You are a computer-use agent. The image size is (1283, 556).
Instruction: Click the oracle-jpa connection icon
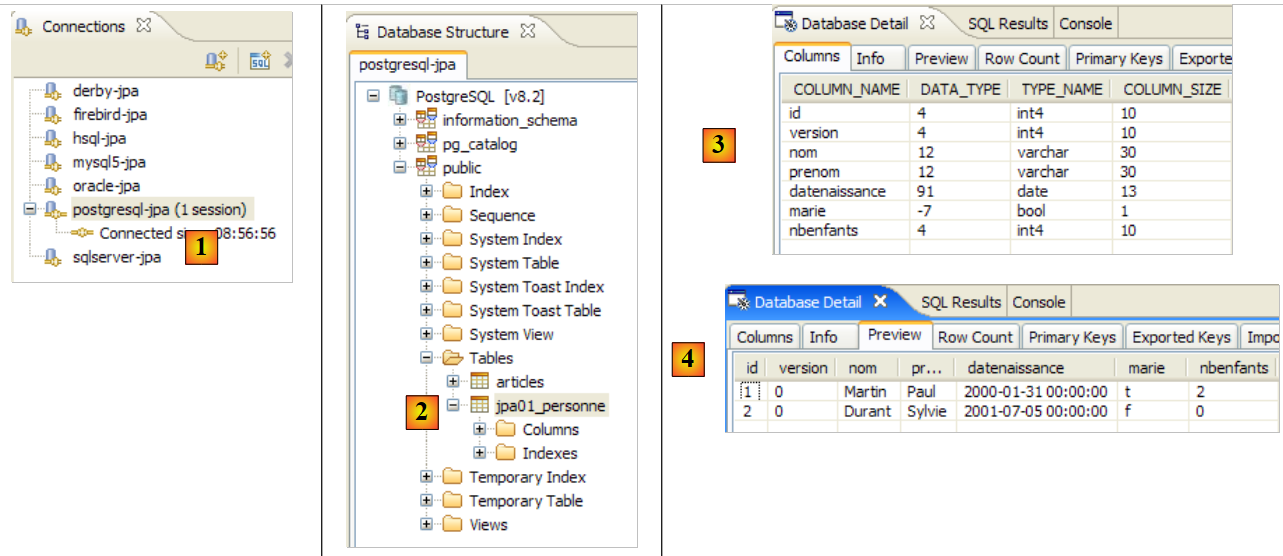(53, 186)
